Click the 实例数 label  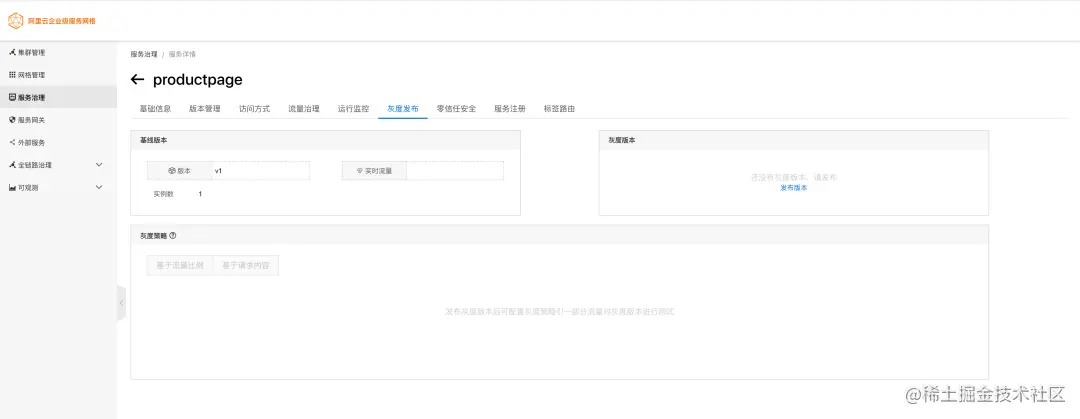coord(163,194)
